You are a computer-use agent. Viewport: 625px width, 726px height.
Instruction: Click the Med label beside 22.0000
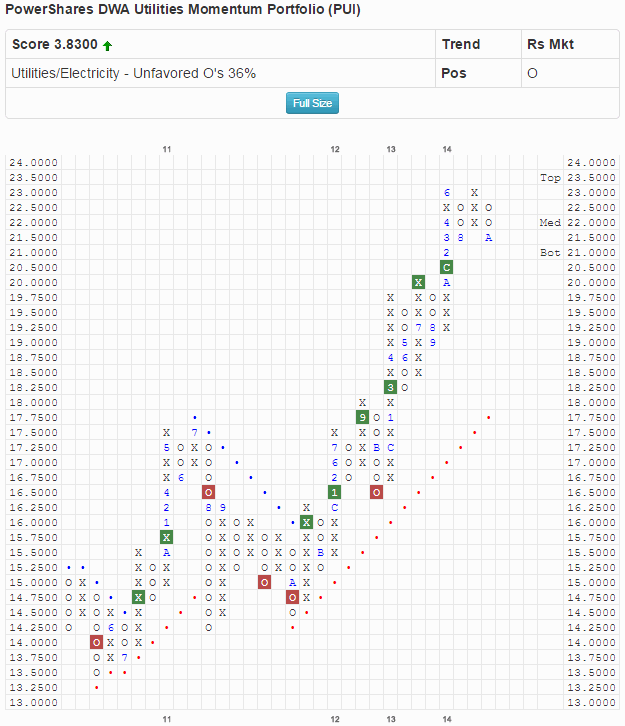click(550, 222)
